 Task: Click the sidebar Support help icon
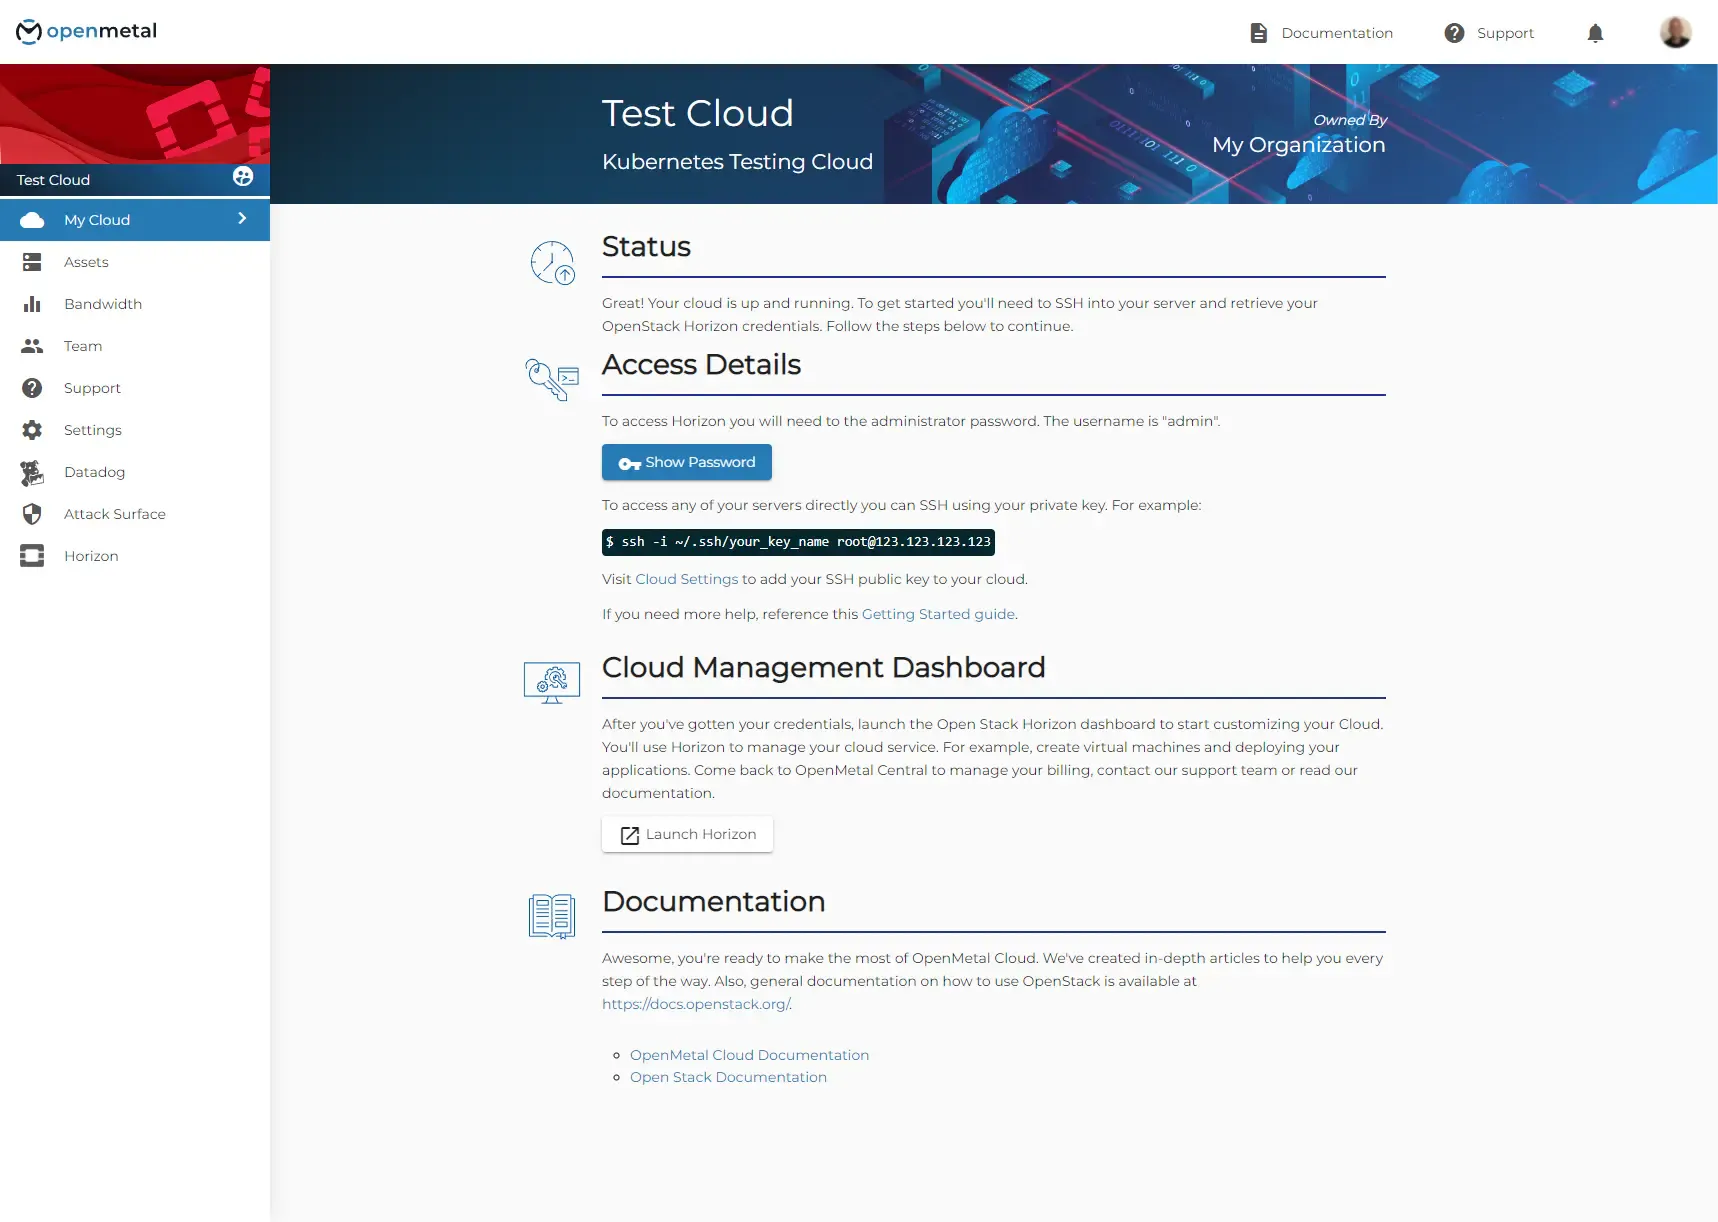click(32, 388)
